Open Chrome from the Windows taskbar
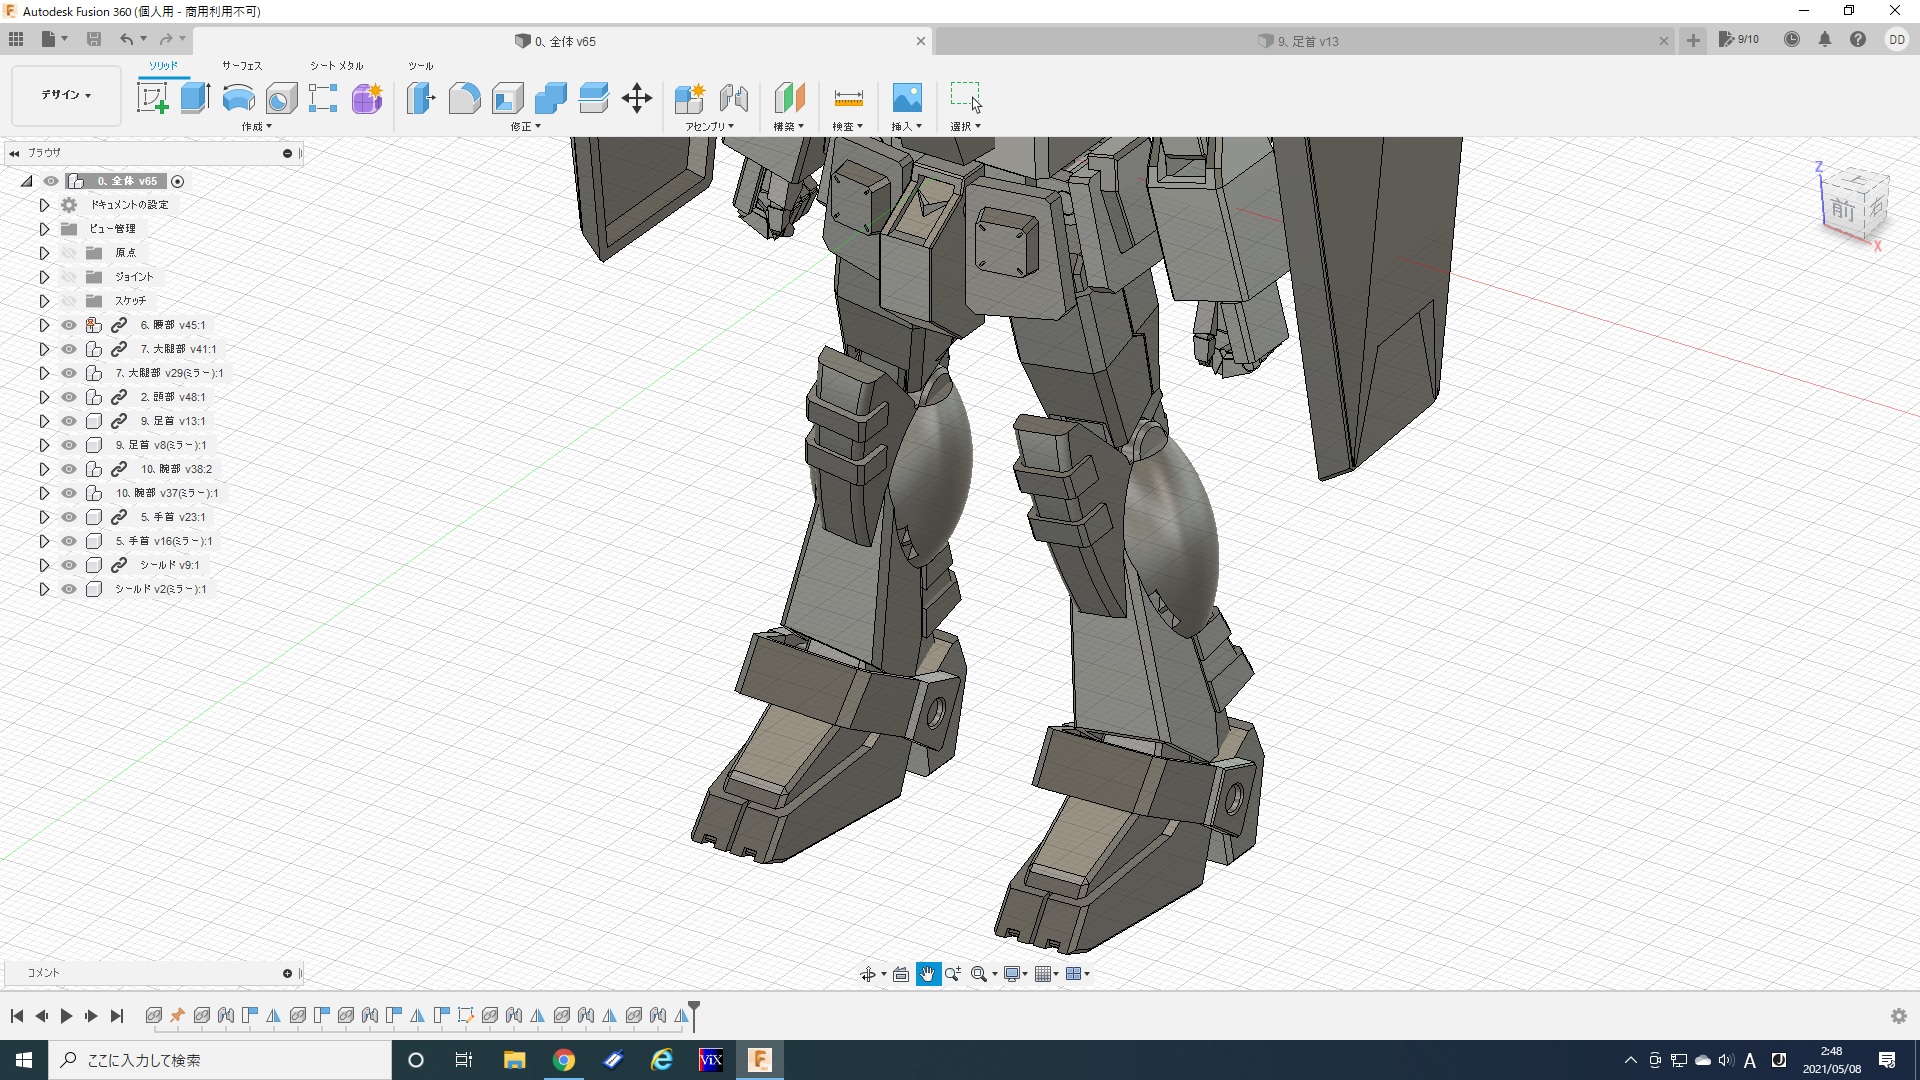 pos(564,1060)
